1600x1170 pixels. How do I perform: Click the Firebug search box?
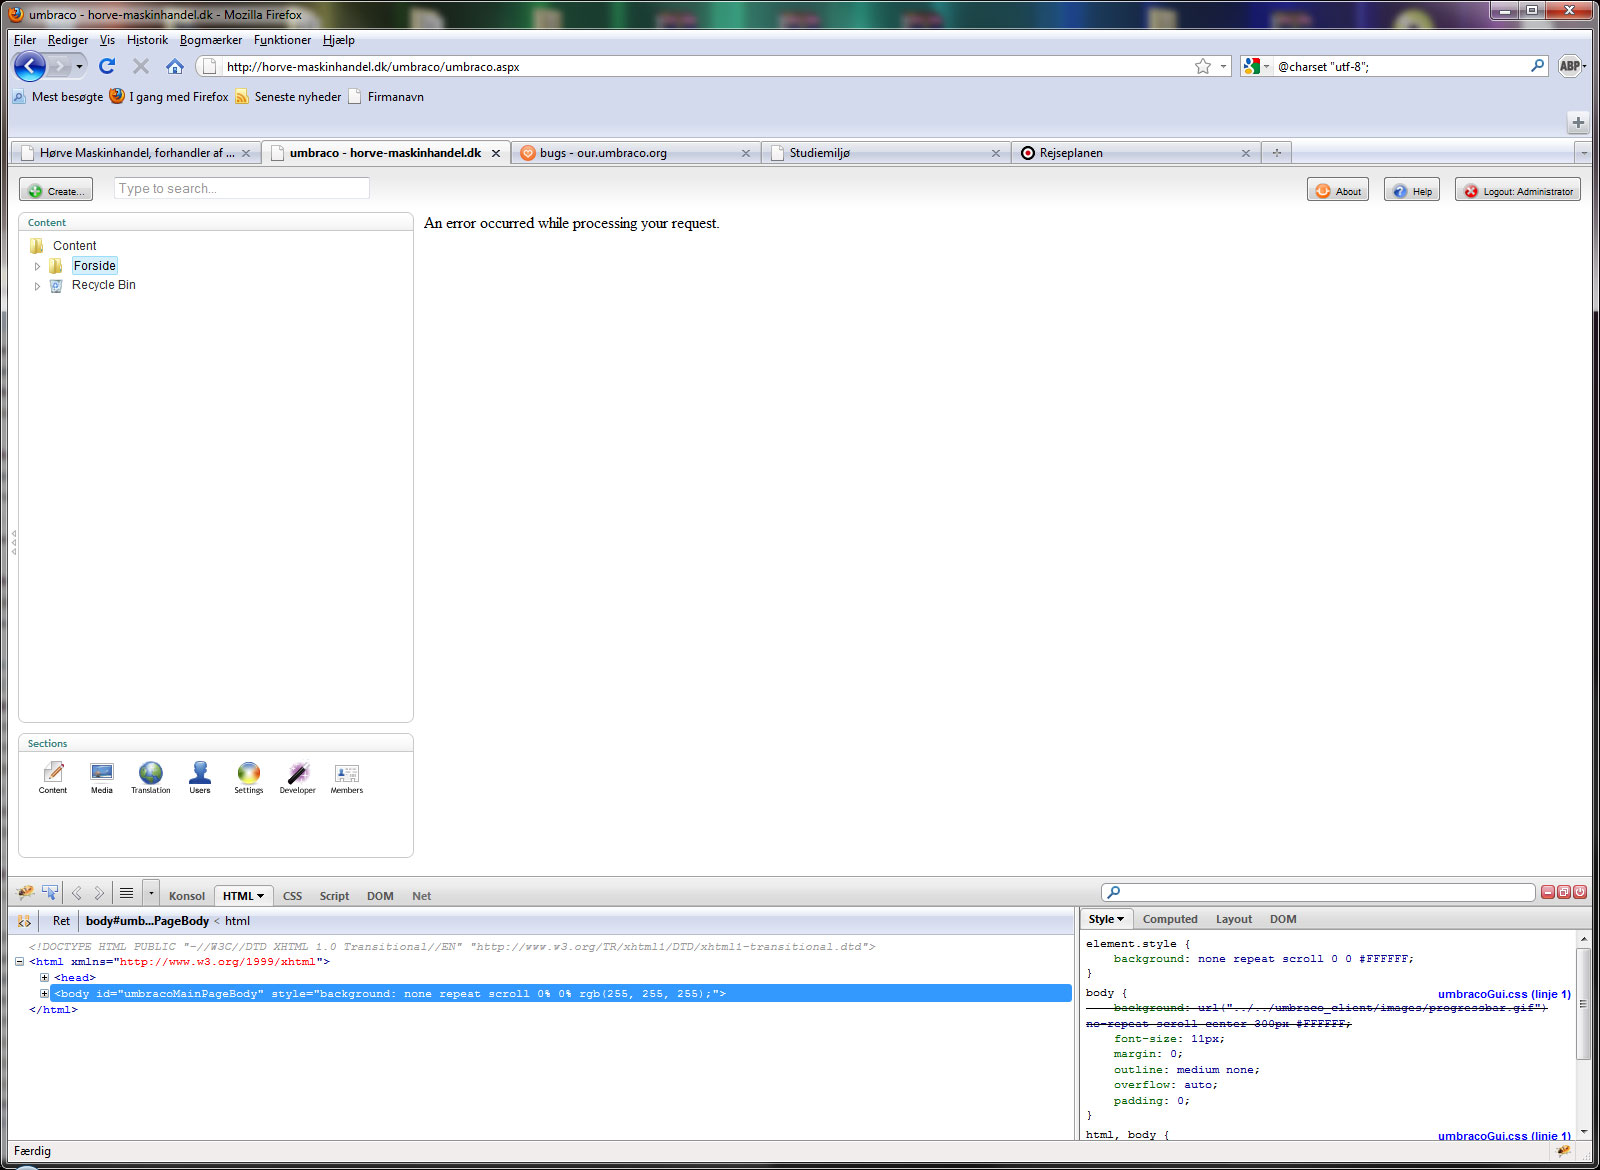pyautogui.click(x=1318, y=892)
